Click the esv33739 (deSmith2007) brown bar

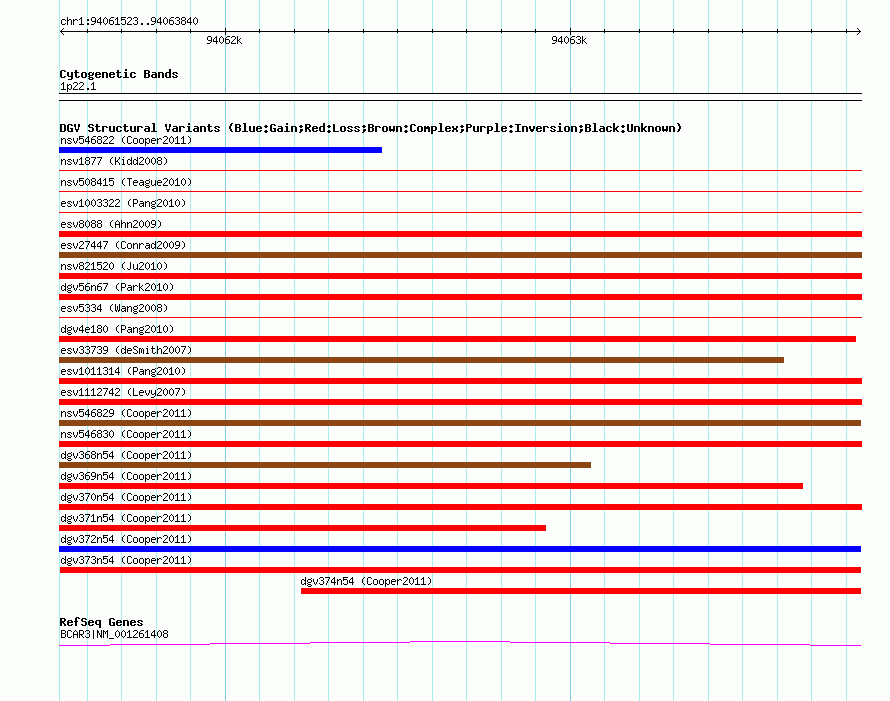tap(421, 360)
